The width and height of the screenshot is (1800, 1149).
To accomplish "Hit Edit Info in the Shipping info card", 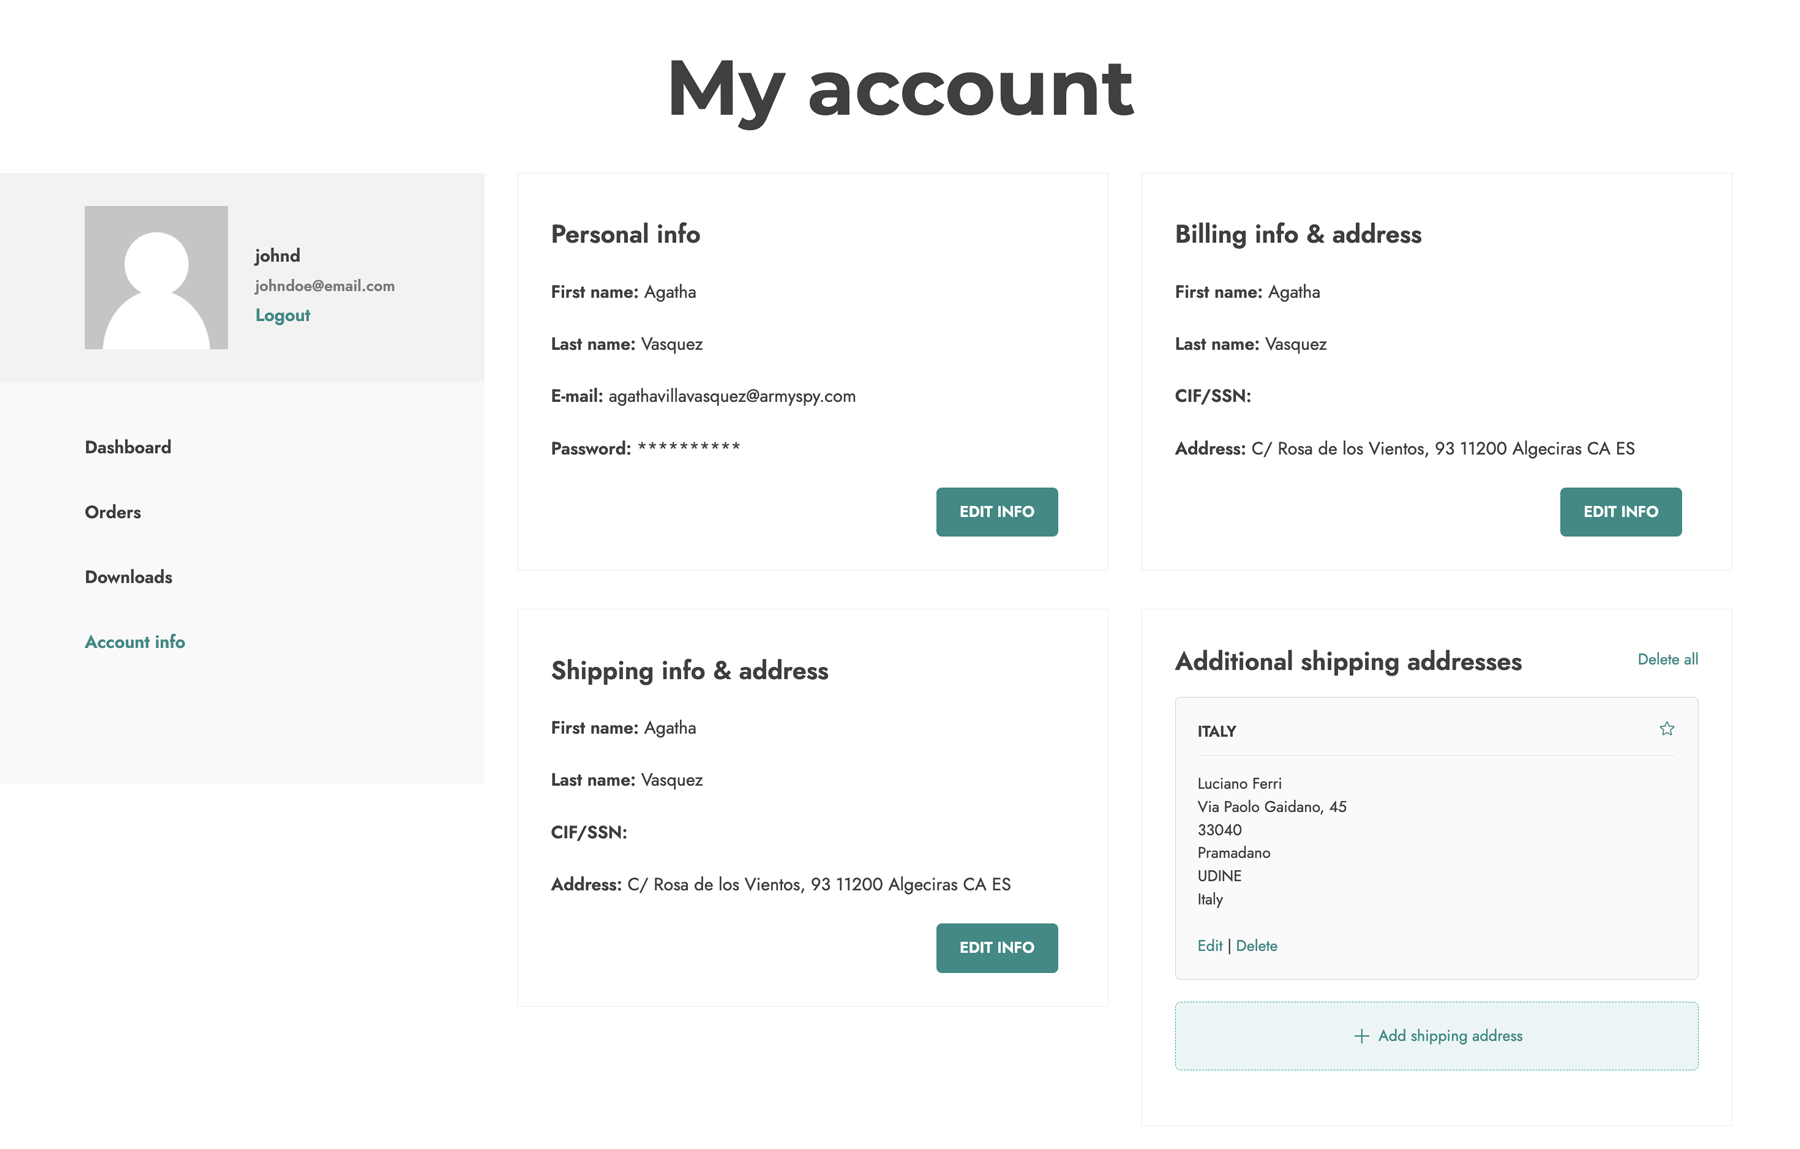I will coord(996,948).
